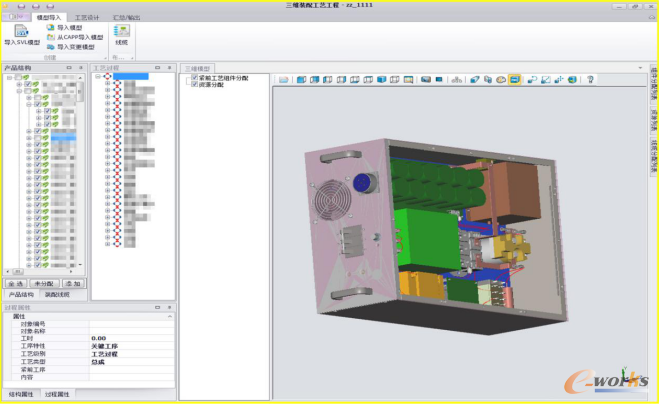Click the 线缆 ribbon icon
This screenshot has height=404, width=659.
(x=121, y=32)
